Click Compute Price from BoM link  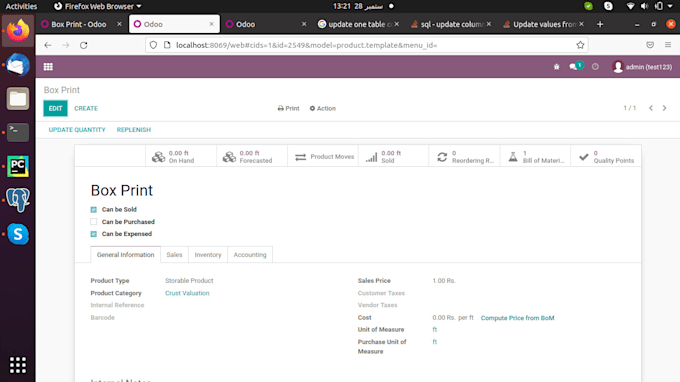pos(517,318)
